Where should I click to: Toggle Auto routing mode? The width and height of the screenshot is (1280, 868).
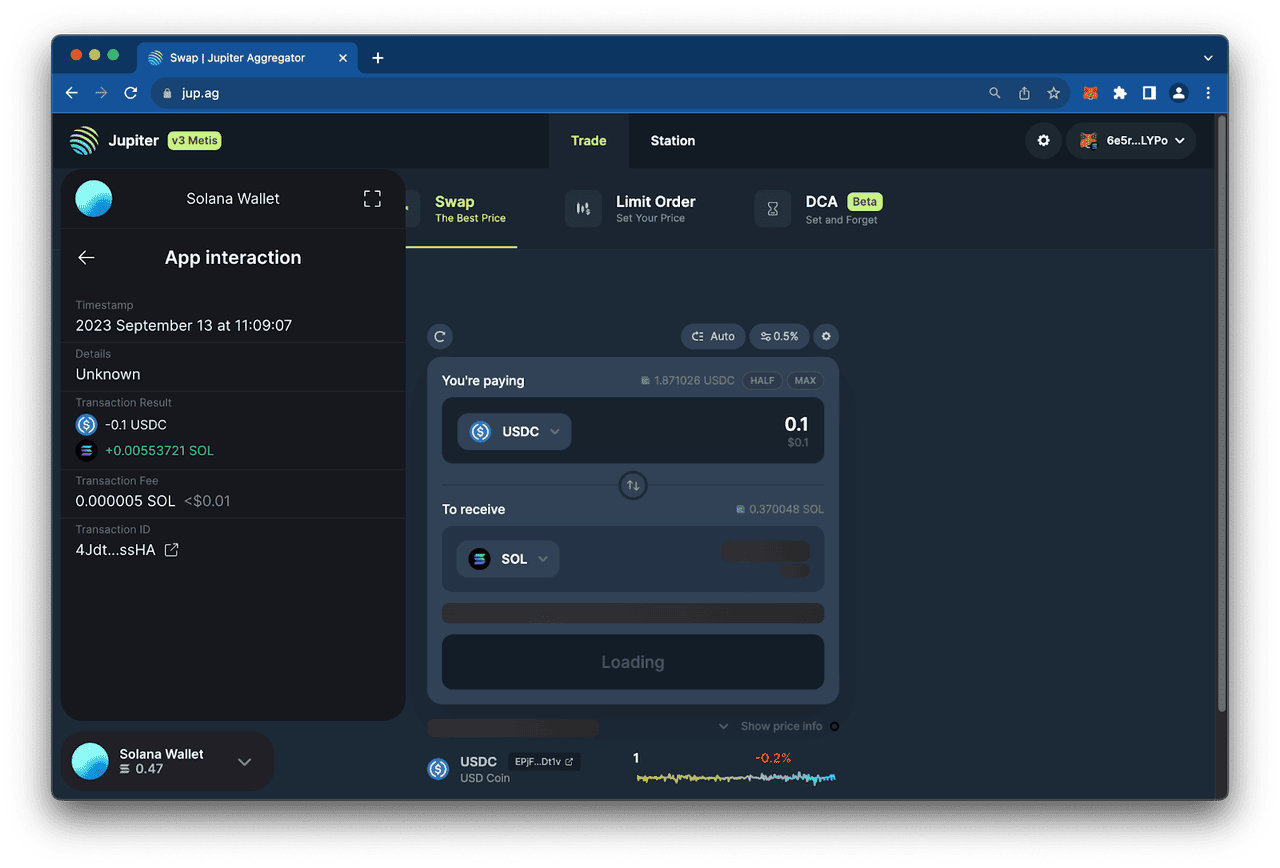pos(713,337)
